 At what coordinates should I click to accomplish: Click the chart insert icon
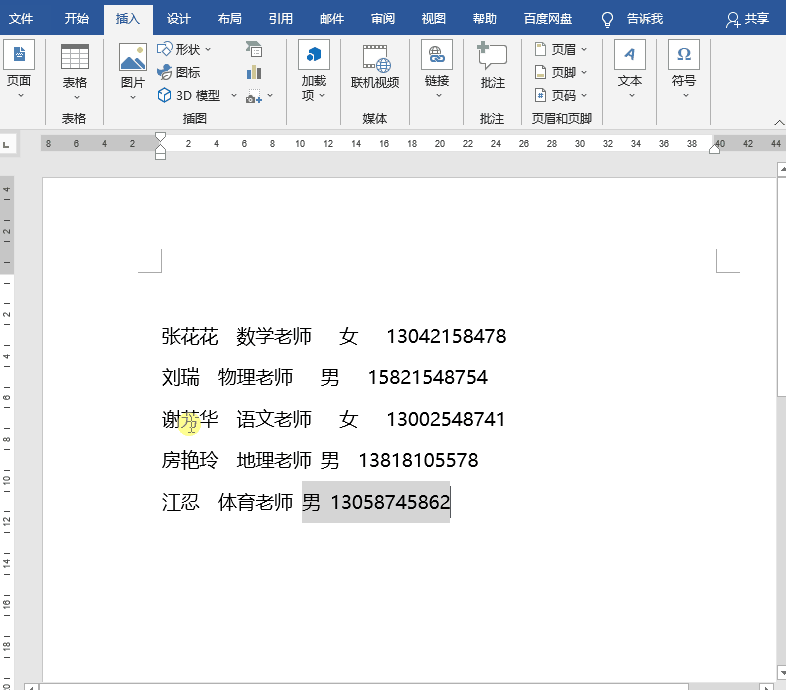pyautogui.click(x=254, y=72)
